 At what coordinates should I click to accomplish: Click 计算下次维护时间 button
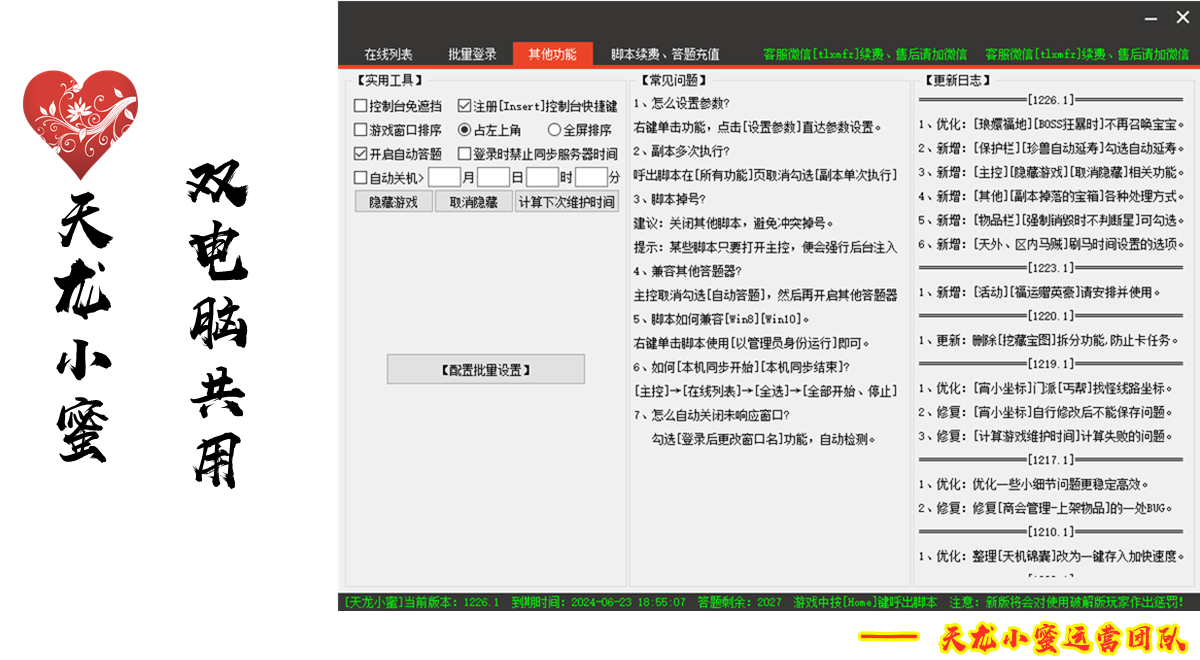(x=566, y=202)
